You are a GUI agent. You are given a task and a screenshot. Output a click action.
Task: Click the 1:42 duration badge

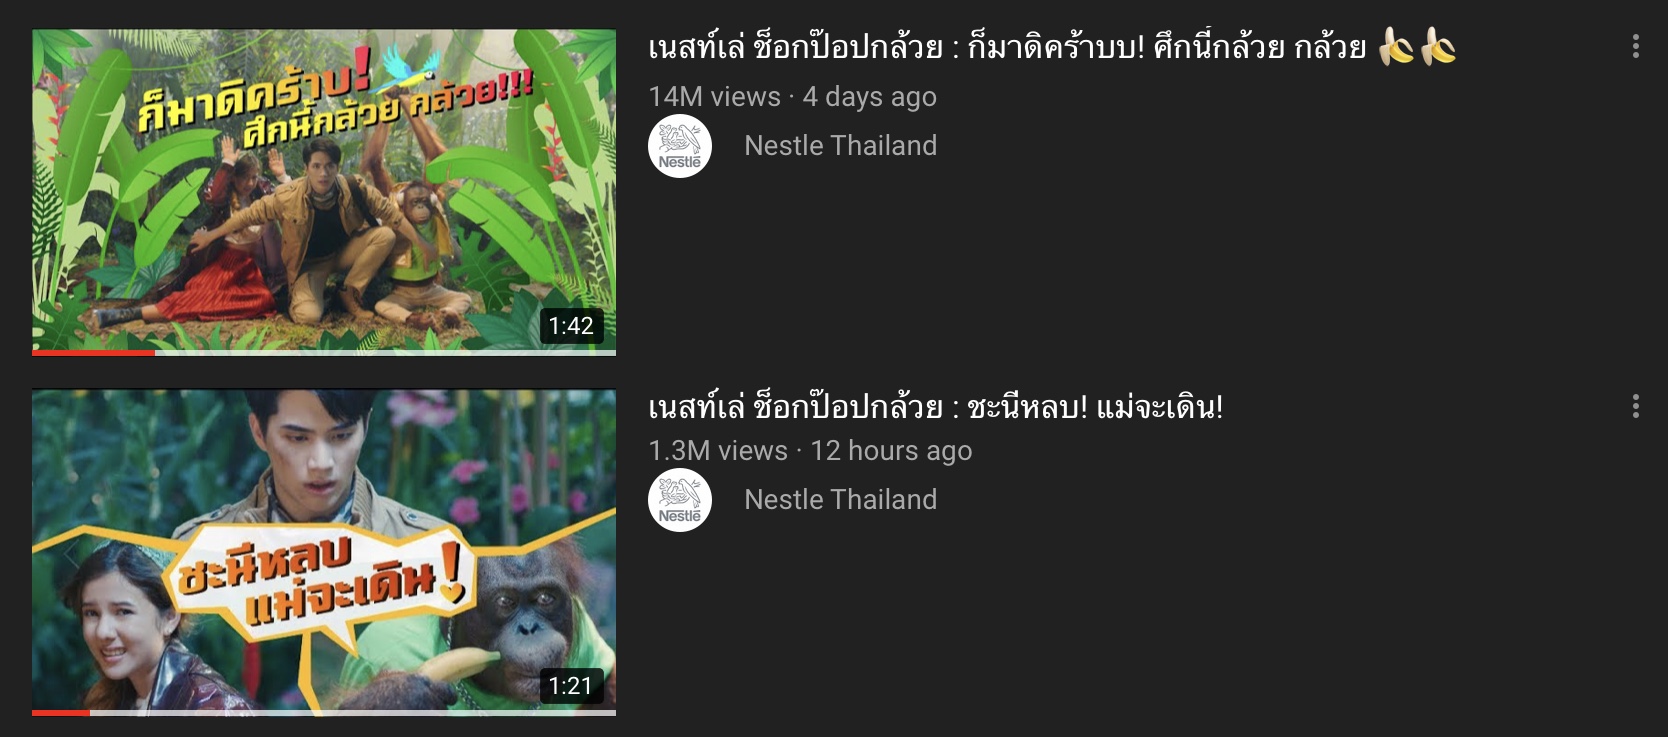[571, 326]
